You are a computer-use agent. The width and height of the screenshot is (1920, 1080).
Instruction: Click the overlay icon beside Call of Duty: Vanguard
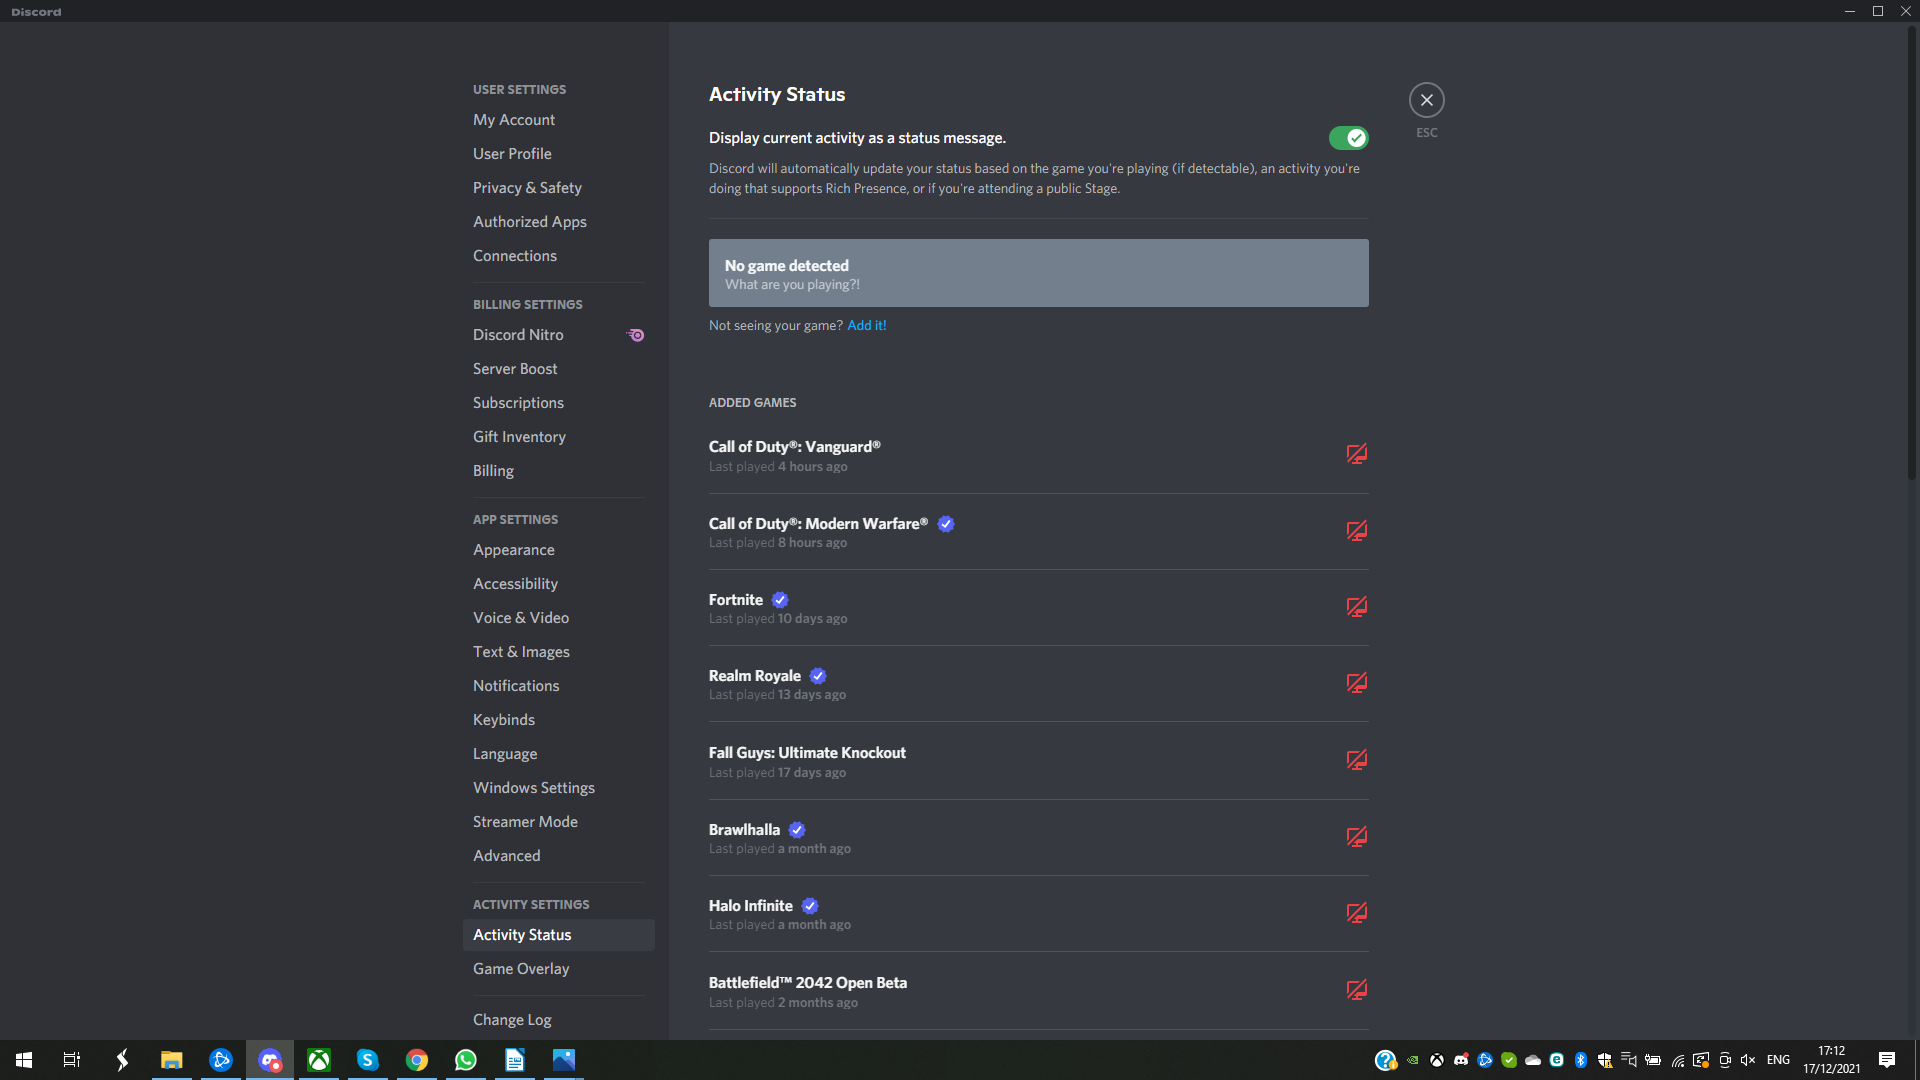(x=1357, y=453)
